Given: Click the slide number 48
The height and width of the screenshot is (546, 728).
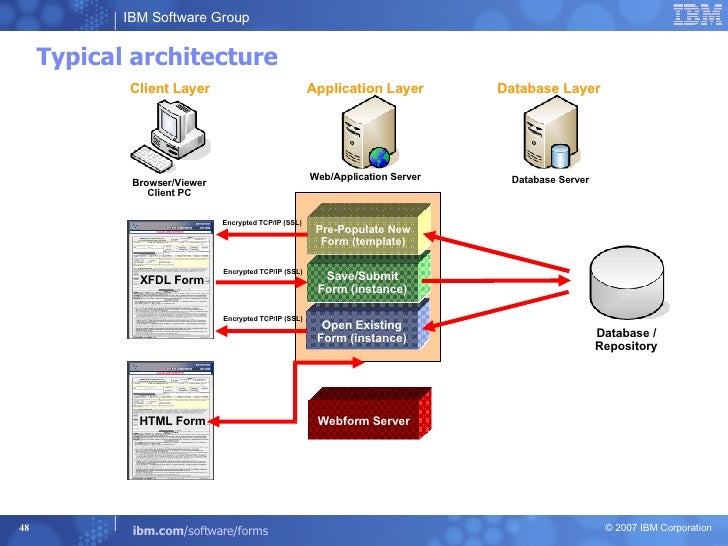Looking at the screenshot, I should 24,527.
